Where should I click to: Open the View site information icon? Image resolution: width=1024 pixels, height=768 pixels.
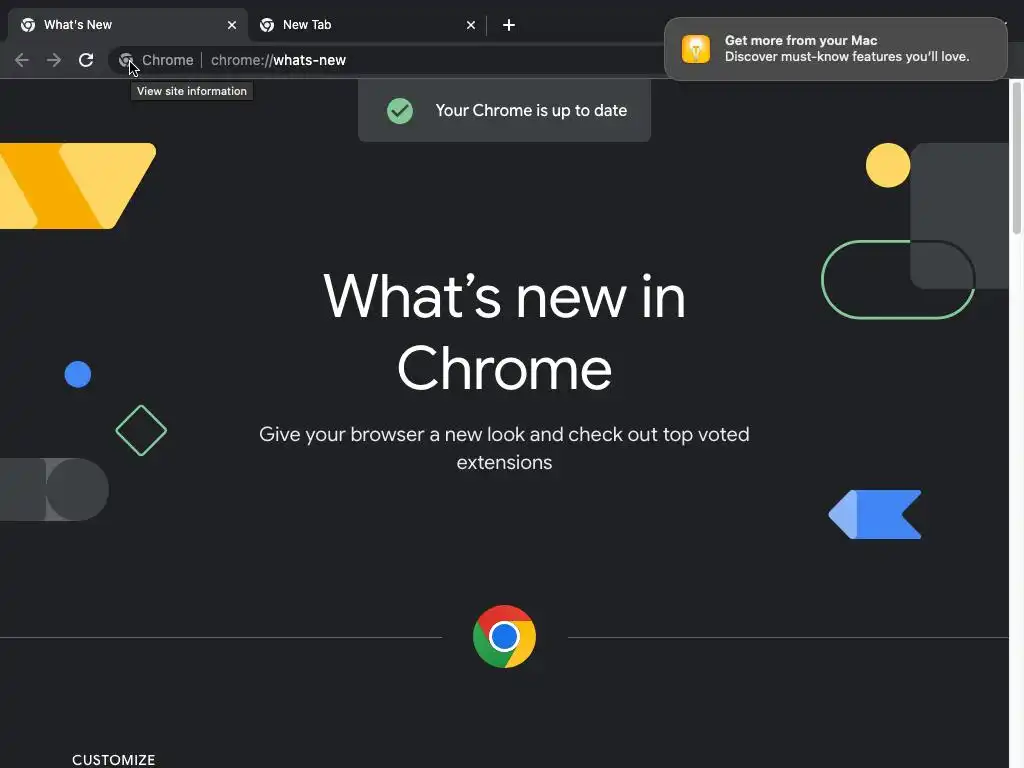[x=125, y=60]
